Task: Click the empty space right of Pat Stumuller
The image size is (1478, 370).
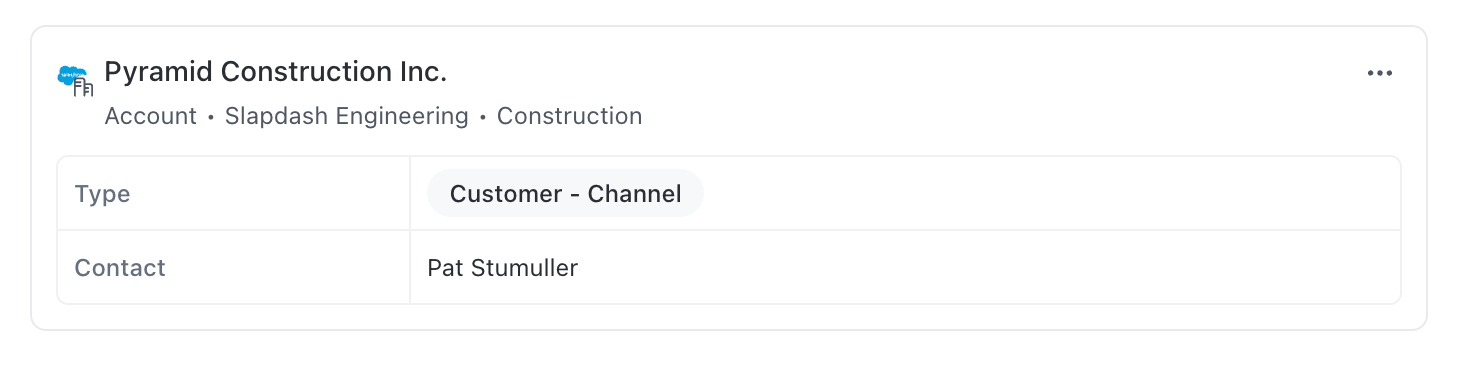Action: pyautogui.click(x=990, y=268)
